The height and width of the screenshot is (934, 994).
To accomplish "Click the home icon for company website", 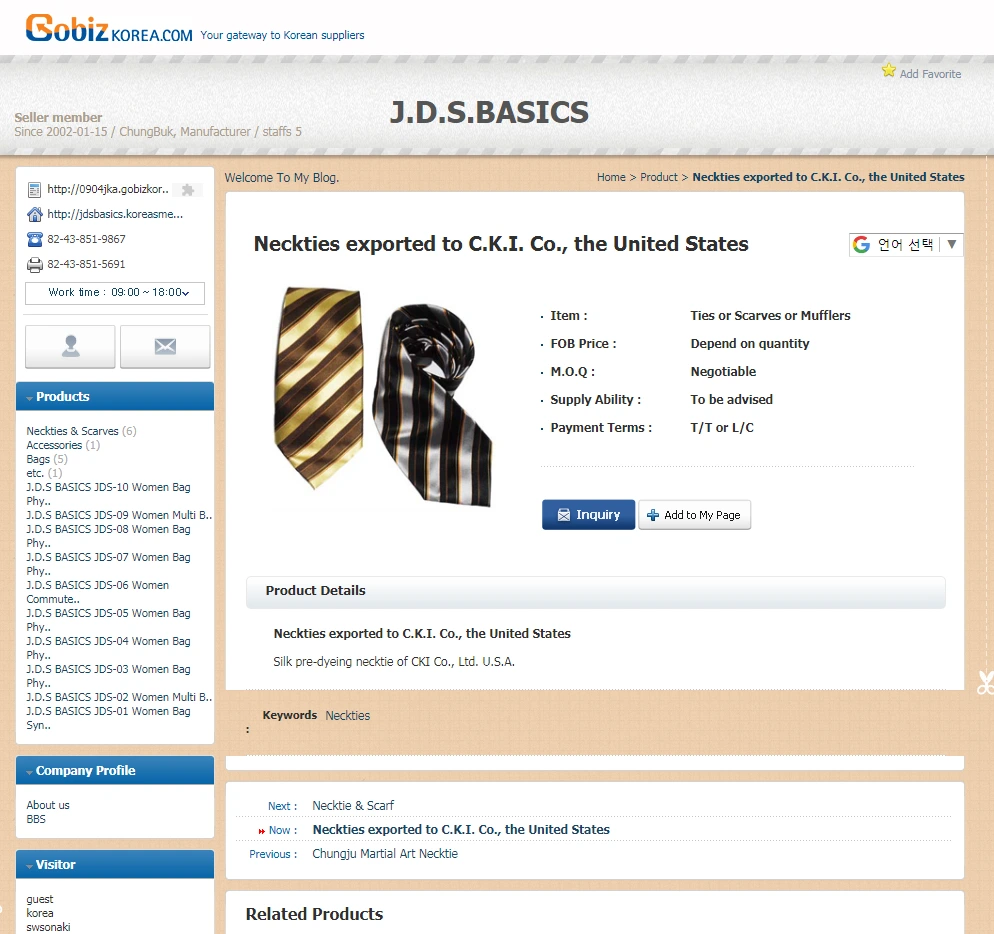I will (35, 214).
